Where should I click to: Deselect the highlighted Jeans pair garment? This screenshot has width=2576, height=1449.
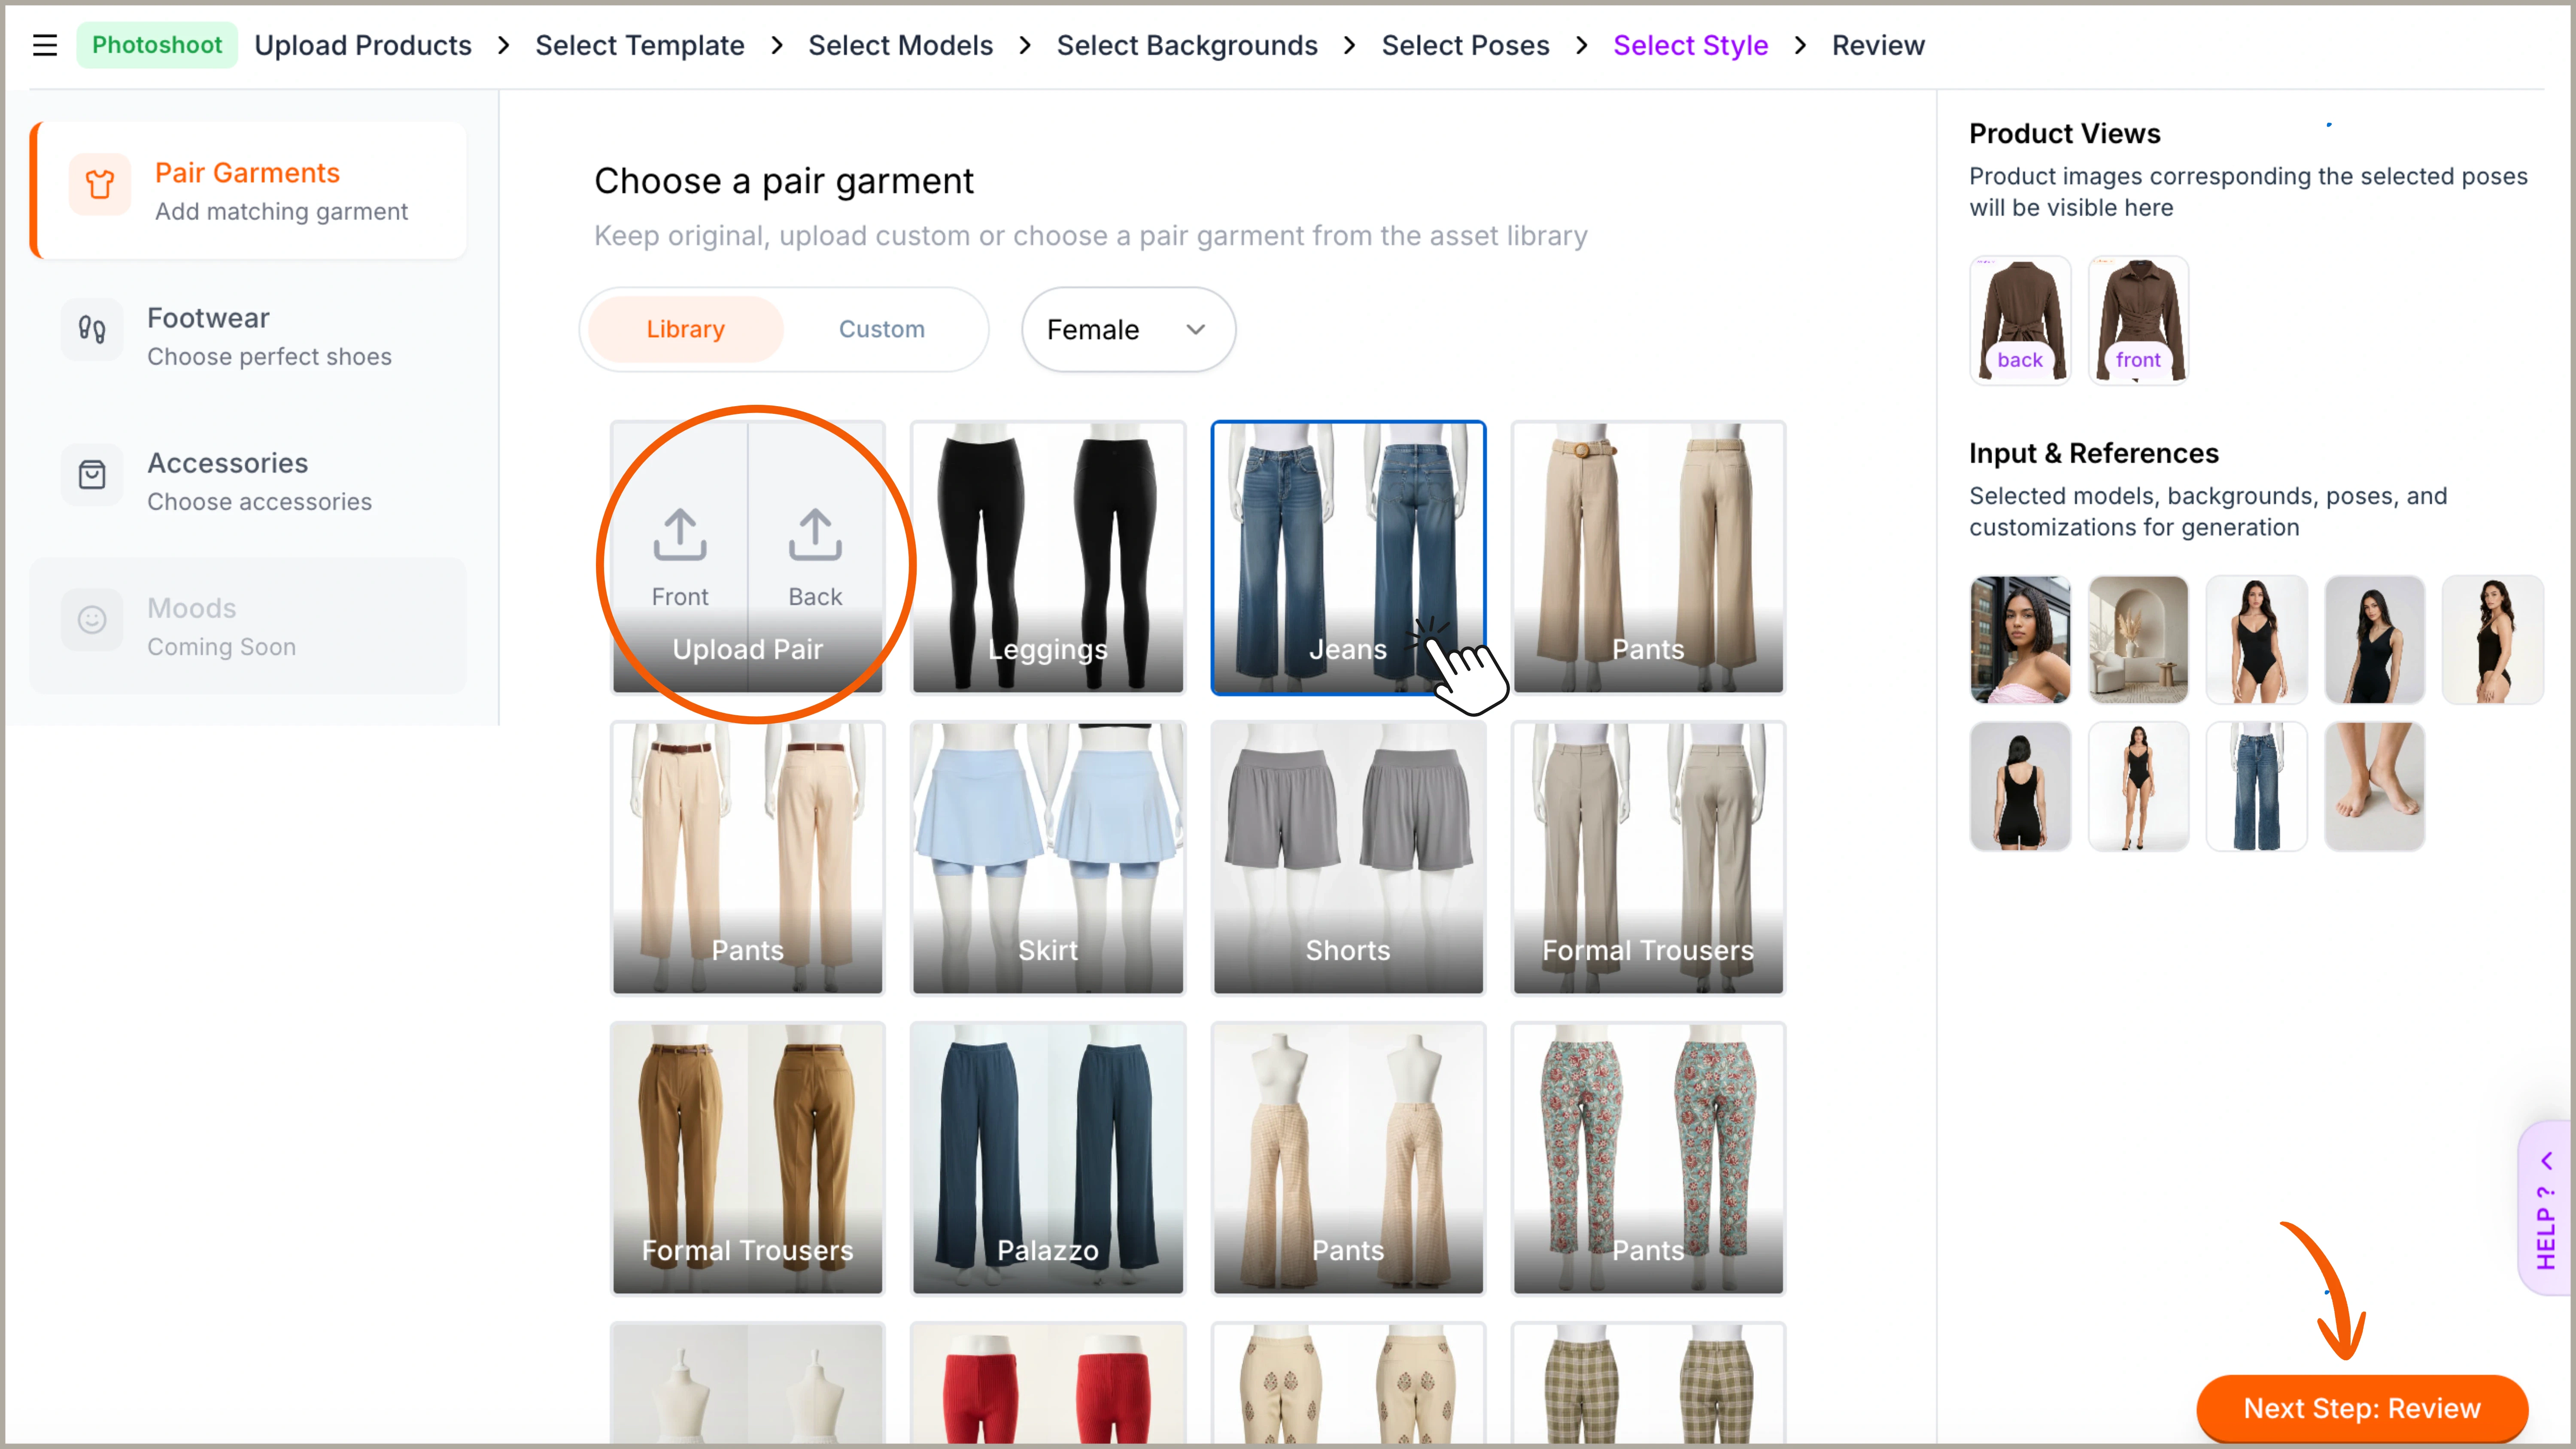(1348, 558)
